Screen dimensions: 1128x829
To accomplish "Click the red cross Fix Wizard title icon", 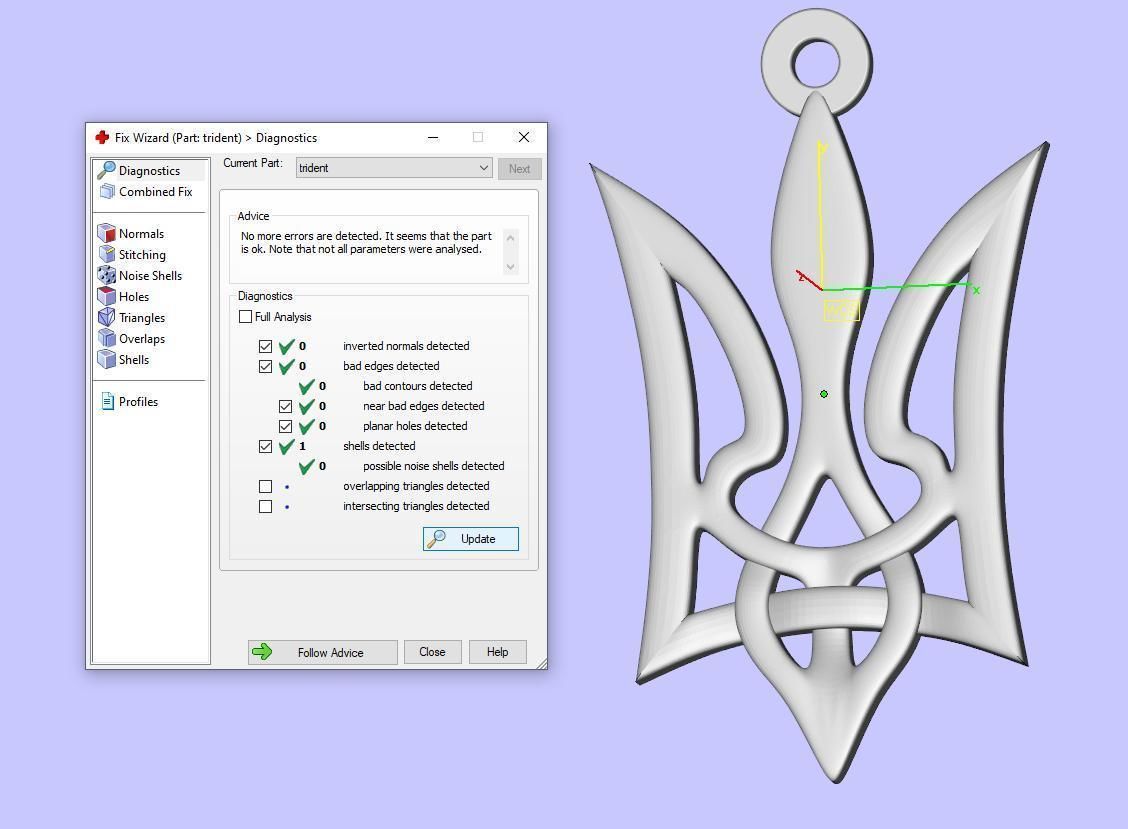I will coord(102,137).
